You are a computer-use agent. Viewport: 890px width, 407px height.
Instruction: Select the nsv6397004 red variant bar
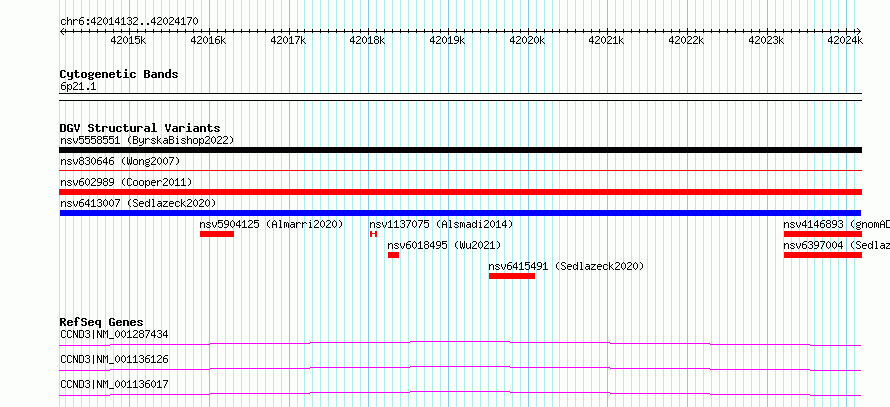point(823,255)
